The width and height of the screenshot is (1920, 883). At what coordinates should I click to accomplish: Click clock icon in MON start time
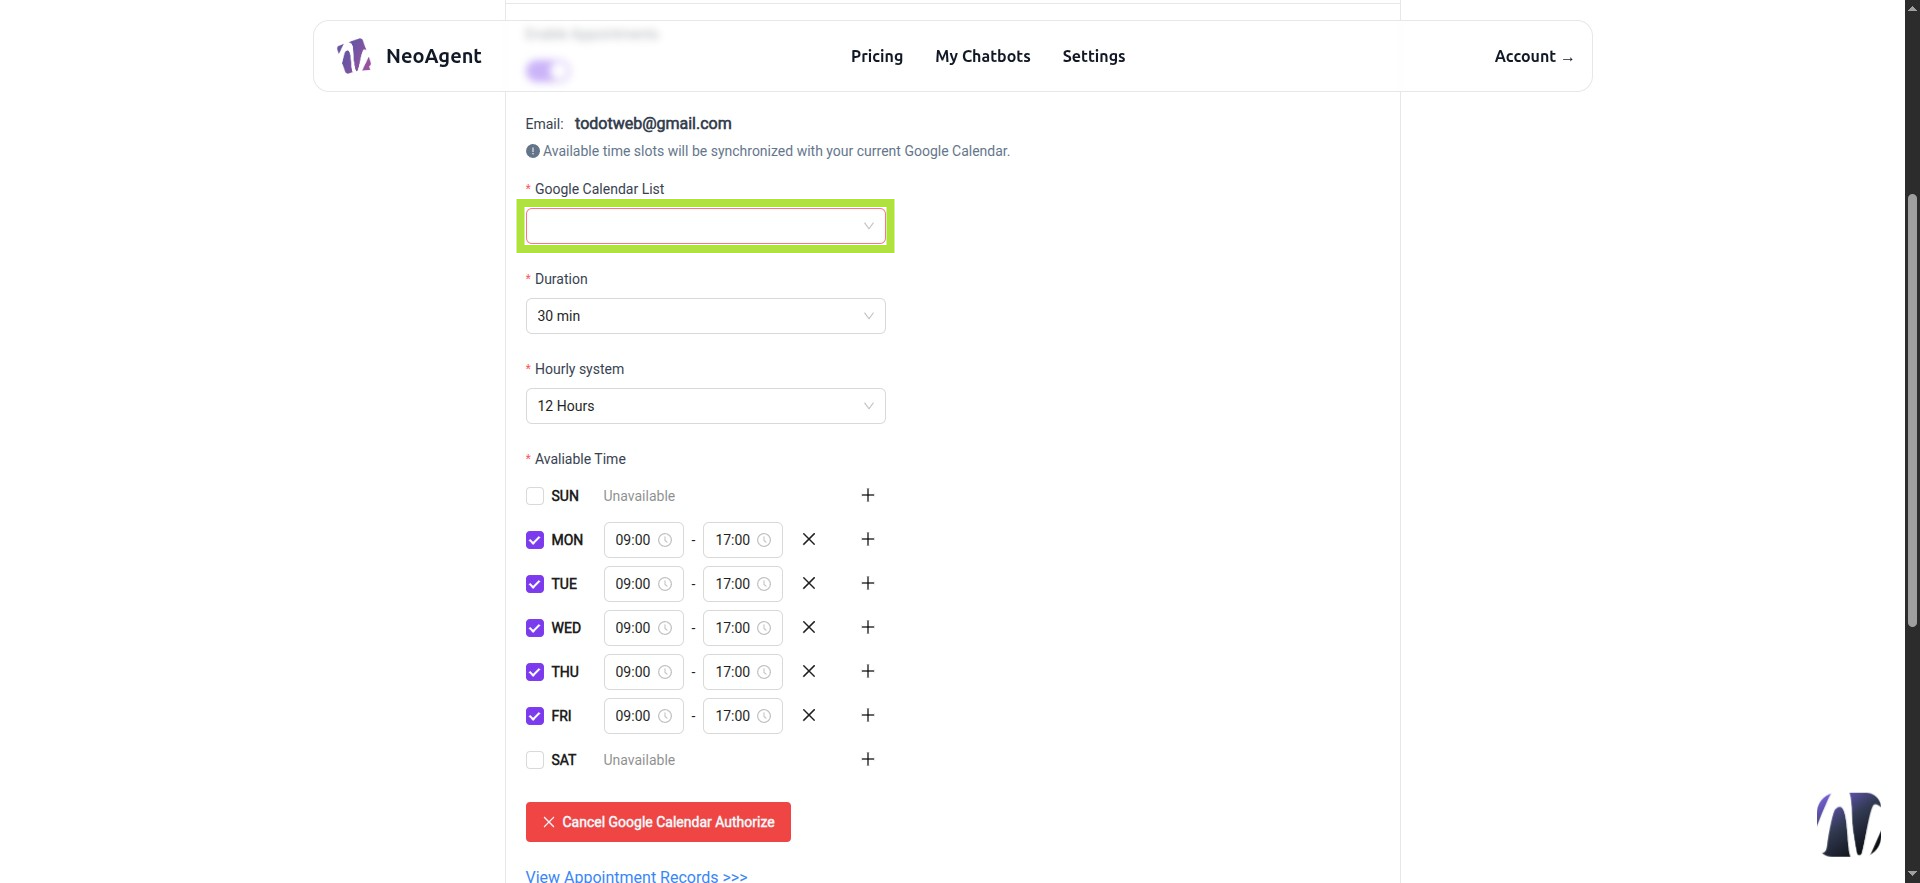click(665, 540)
